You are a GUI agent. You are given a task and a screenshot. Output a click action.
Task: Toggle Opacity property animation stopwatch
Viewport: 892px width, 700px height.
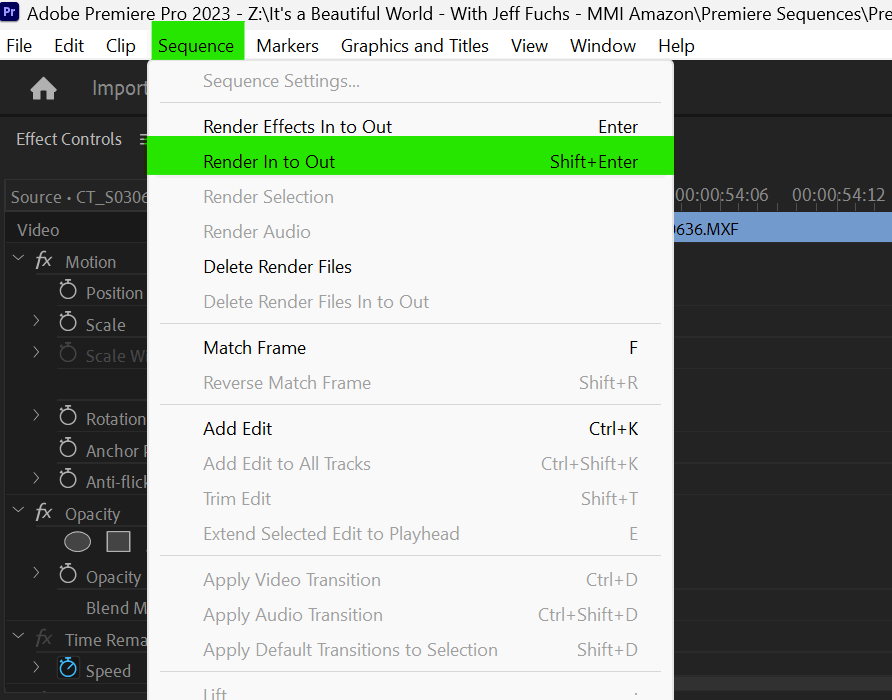click(68, 574)
